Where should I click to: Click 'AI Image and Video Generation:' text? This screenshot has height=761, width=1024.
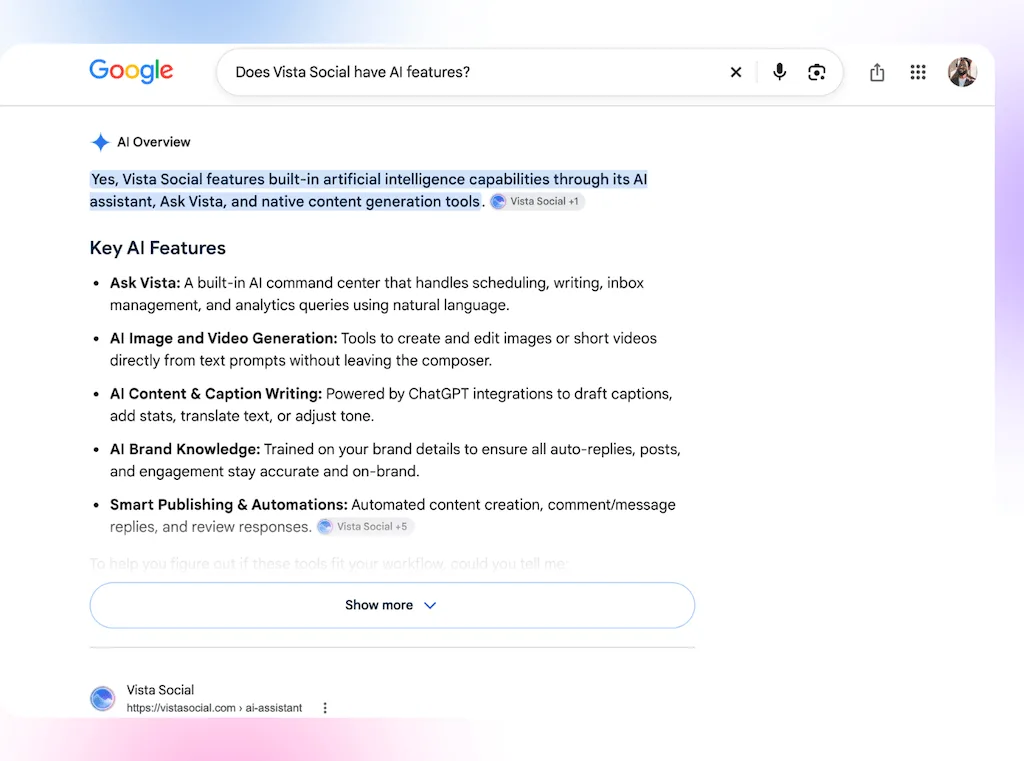pyautogui.click(x=223, y=338)
